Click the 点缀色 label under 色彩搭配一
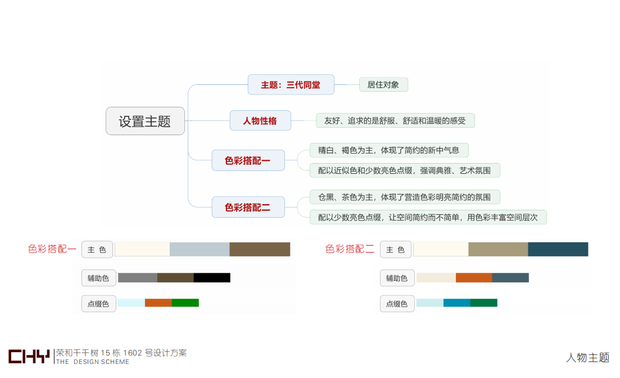Image resolution: width=620 pixels, height=378 pixels. 98,304
